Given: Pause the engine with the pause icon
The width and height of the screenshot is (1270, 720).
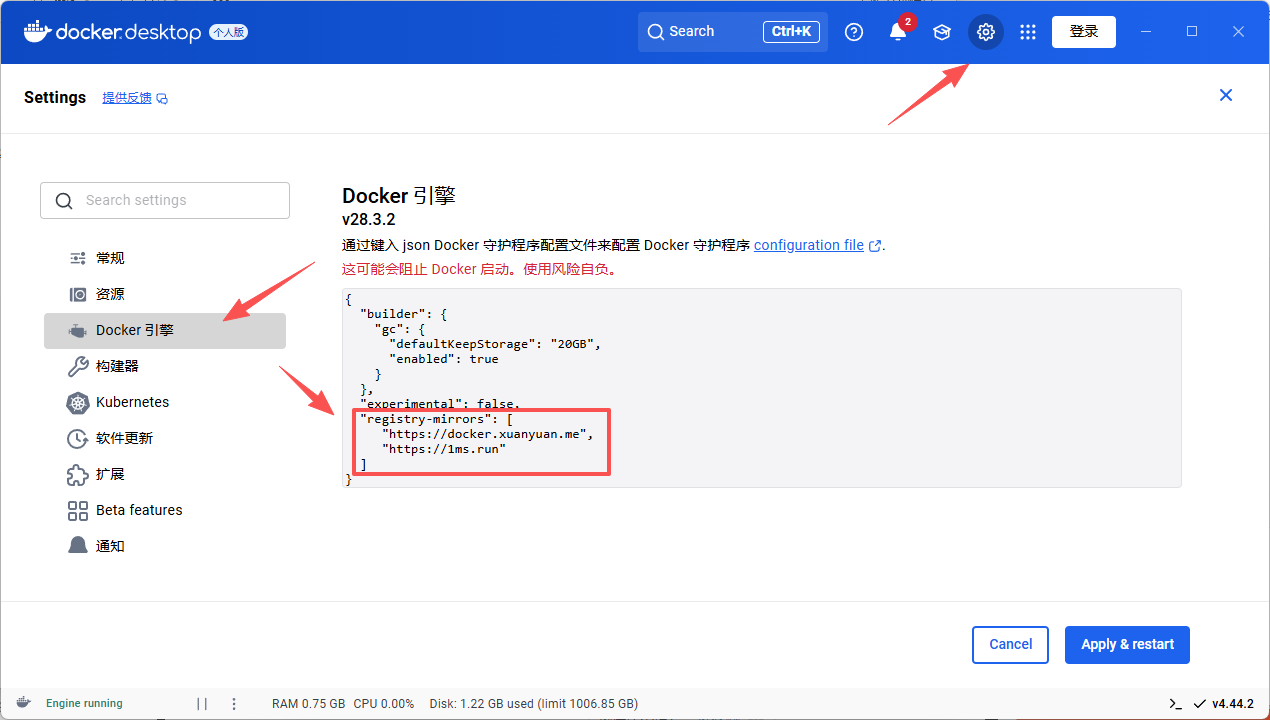Looking at the screenshot, I should 202,703.
